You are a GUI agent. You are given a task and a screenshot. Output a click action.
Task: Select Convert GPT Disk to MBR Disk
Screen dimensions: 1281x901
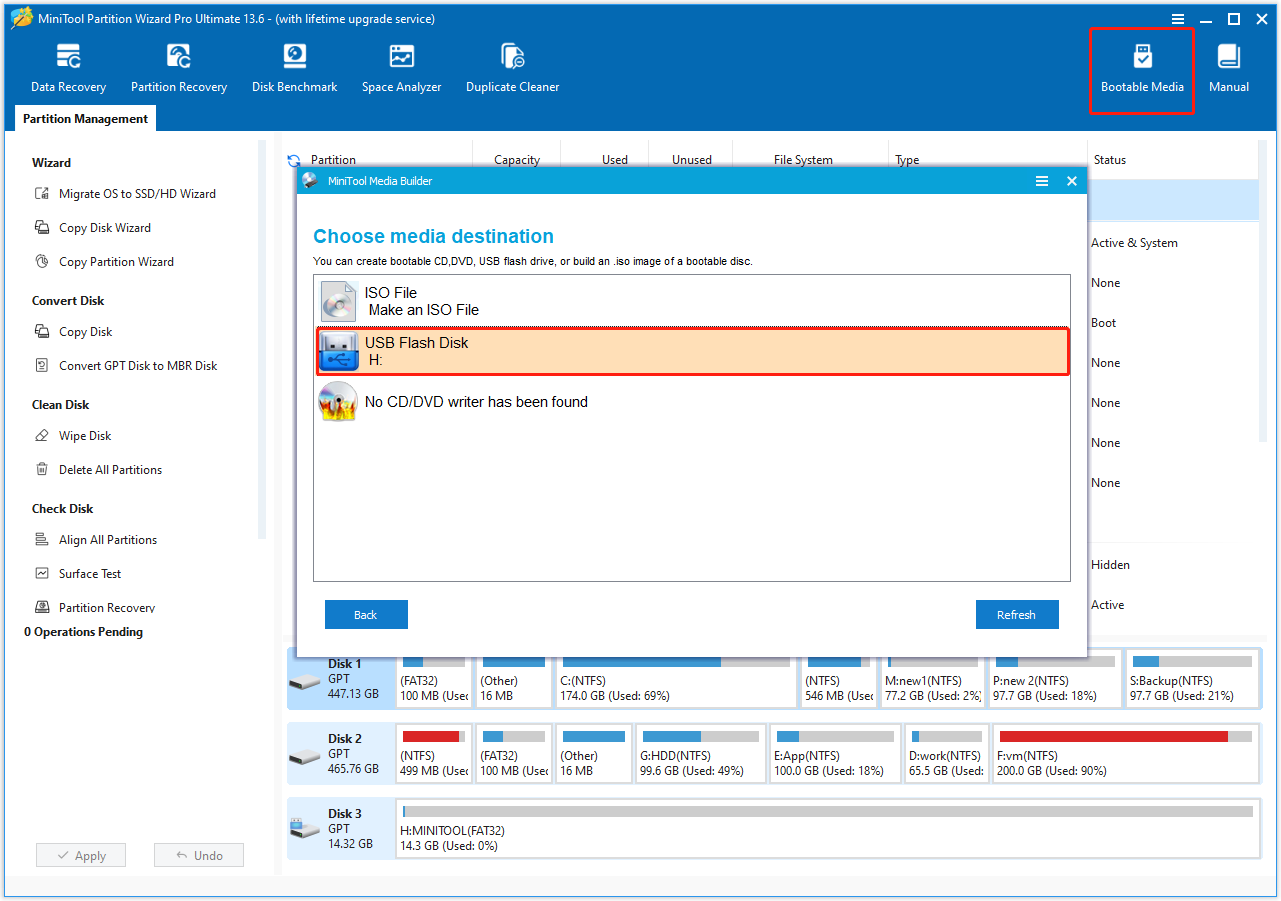[x=125, y=366]
